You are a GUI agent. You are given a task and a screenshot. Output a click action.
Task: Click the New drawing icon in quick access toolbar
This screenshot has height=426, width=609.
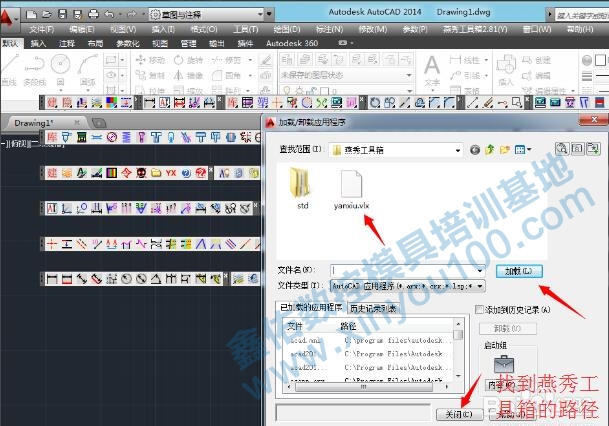tap(31, 15)
